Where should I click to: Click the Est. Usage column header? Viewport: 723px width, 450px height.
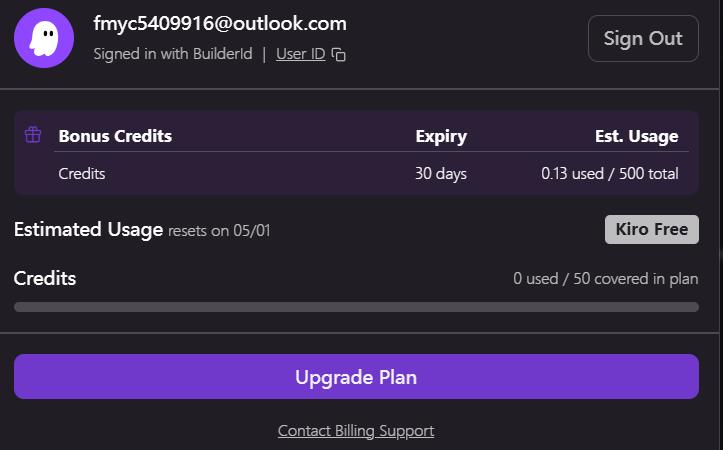[632, 137]
